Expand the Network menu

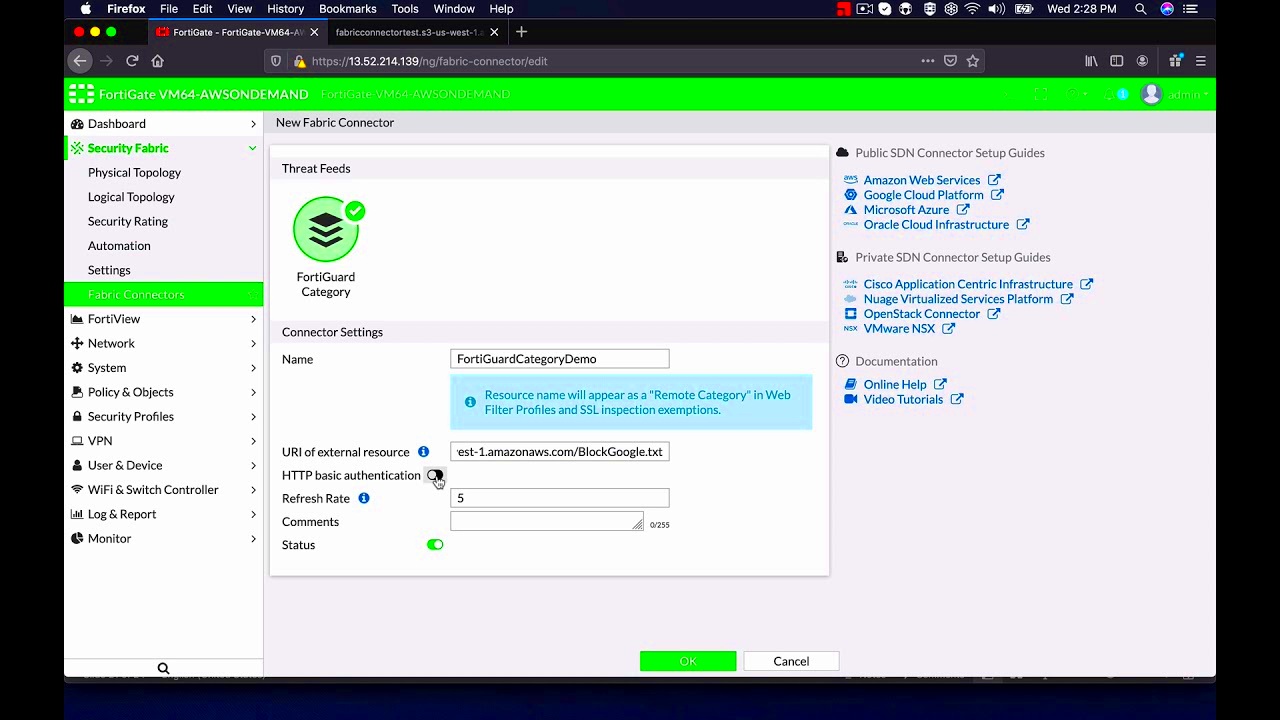coord(111,343)
